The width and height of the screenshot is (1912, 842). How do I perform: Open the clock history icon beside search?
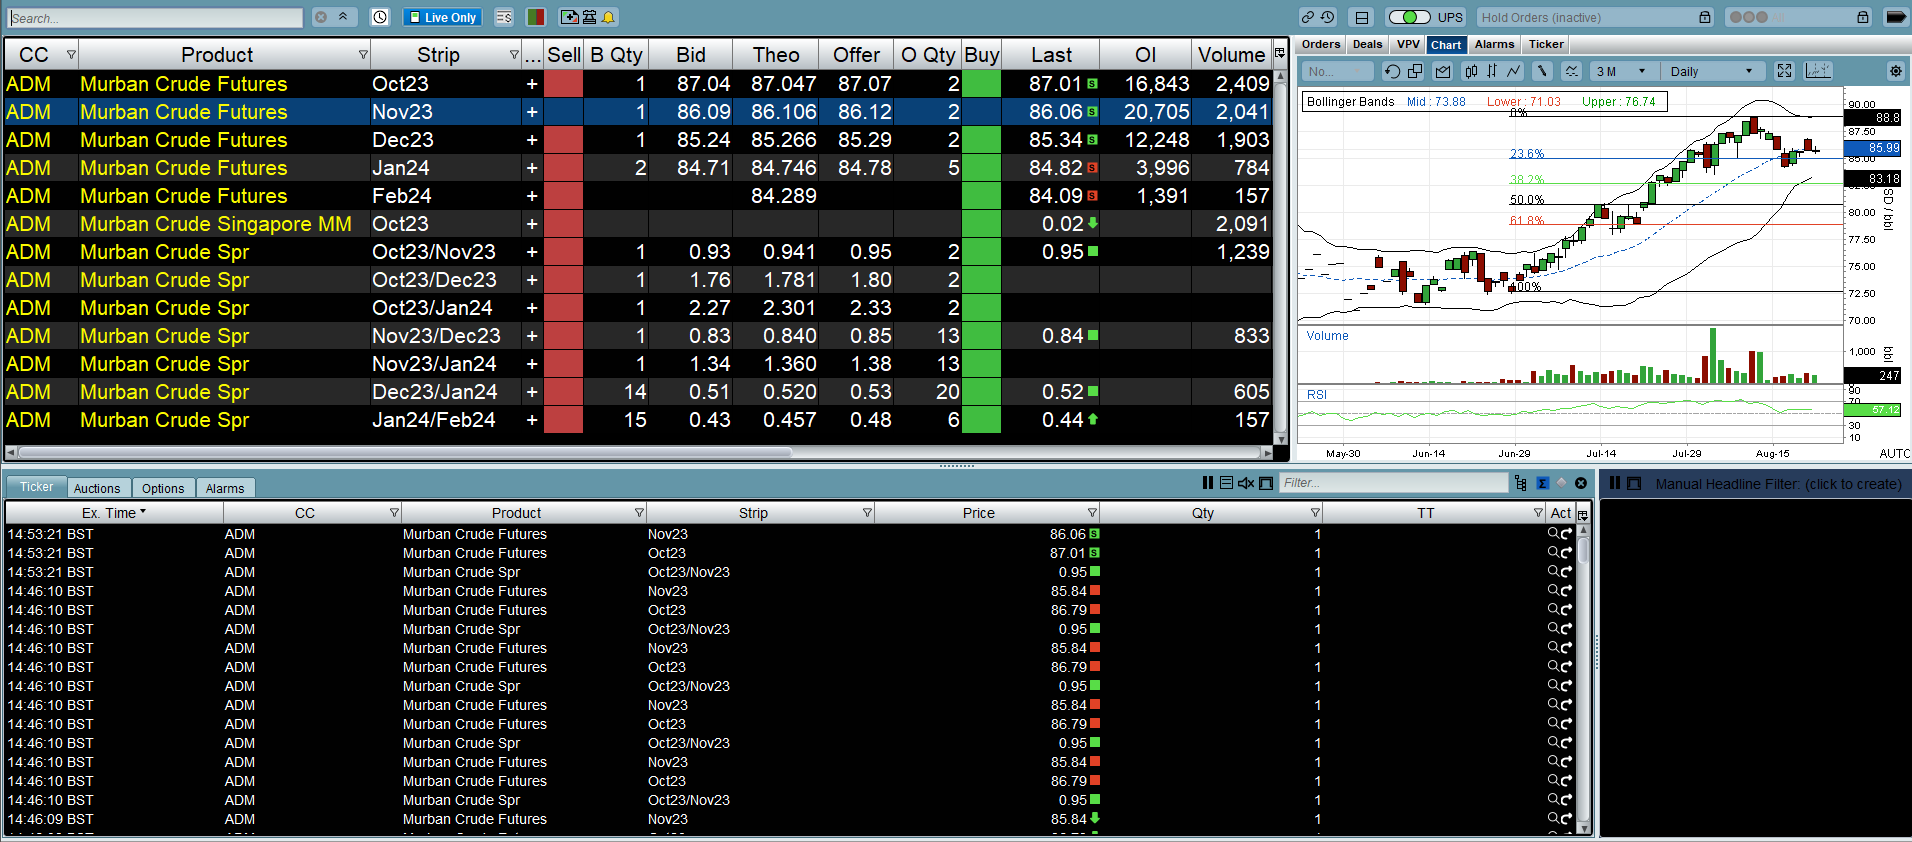pos(380,17)
